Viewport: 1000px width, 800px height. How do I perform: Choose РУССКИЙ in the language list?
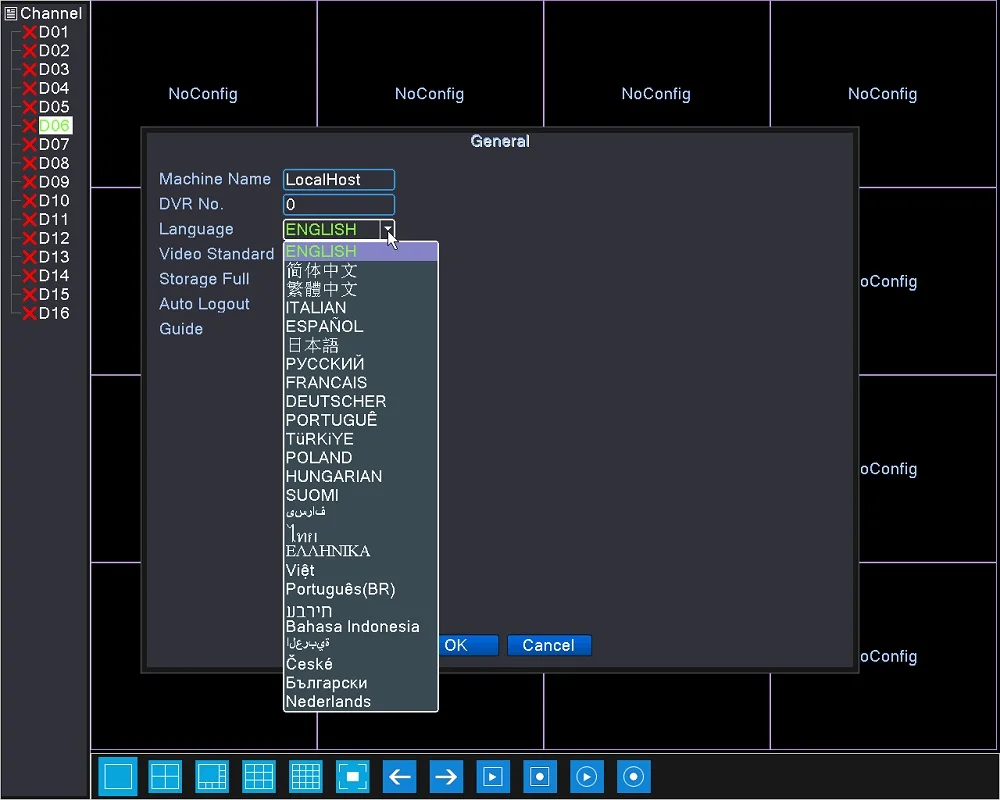(360, 364)
